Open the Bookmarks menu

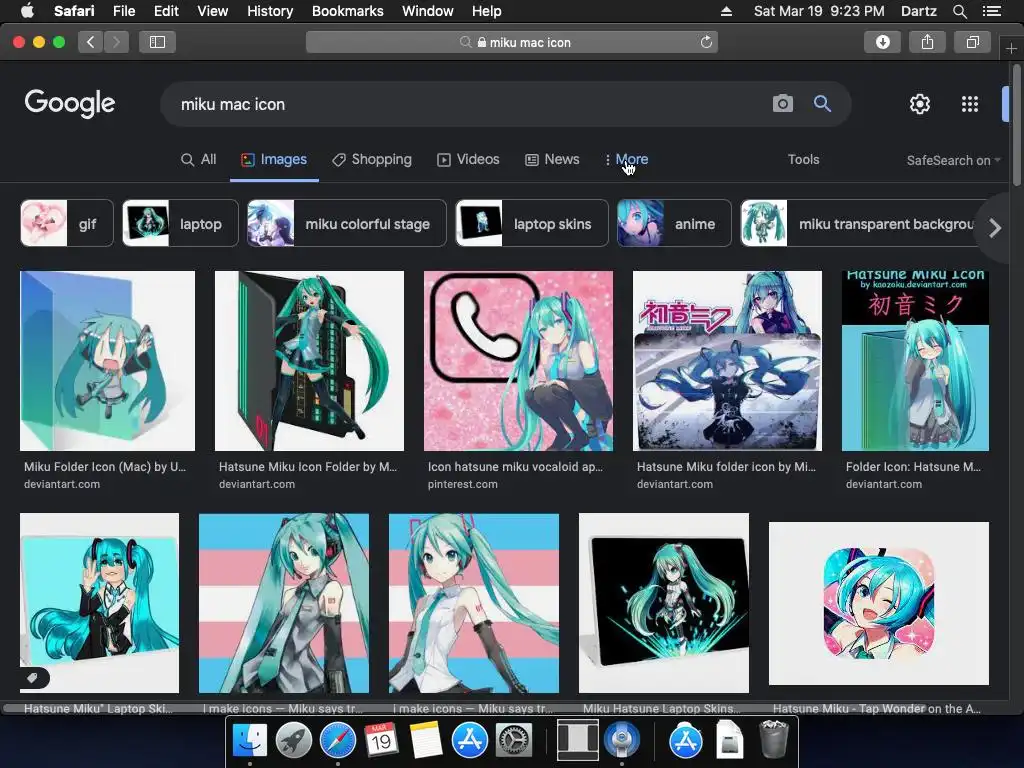tap(347, 11)
